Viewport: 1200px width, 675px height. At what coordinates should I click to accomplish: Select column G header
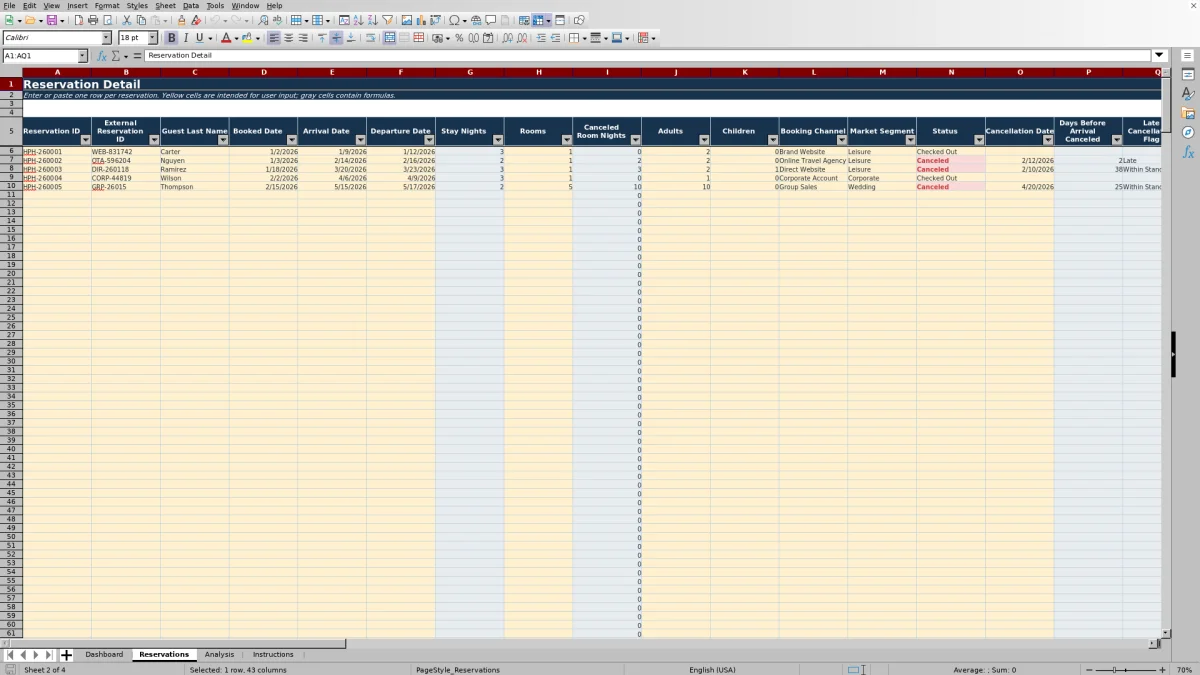click(x=470, y=72)
